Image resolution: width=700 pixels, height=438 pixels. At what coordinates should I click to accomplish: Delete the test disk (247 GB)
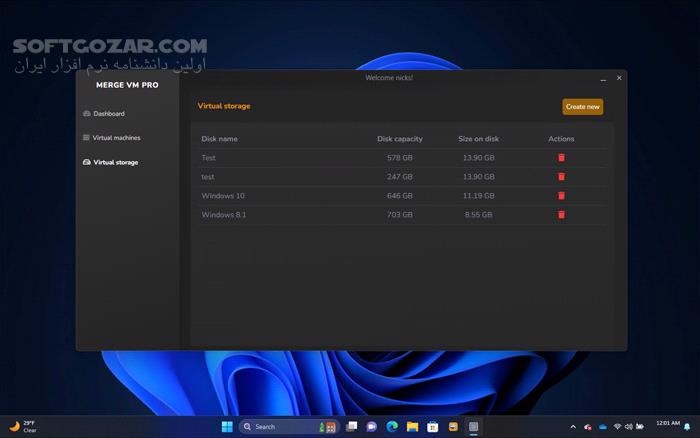click(561, 177)
